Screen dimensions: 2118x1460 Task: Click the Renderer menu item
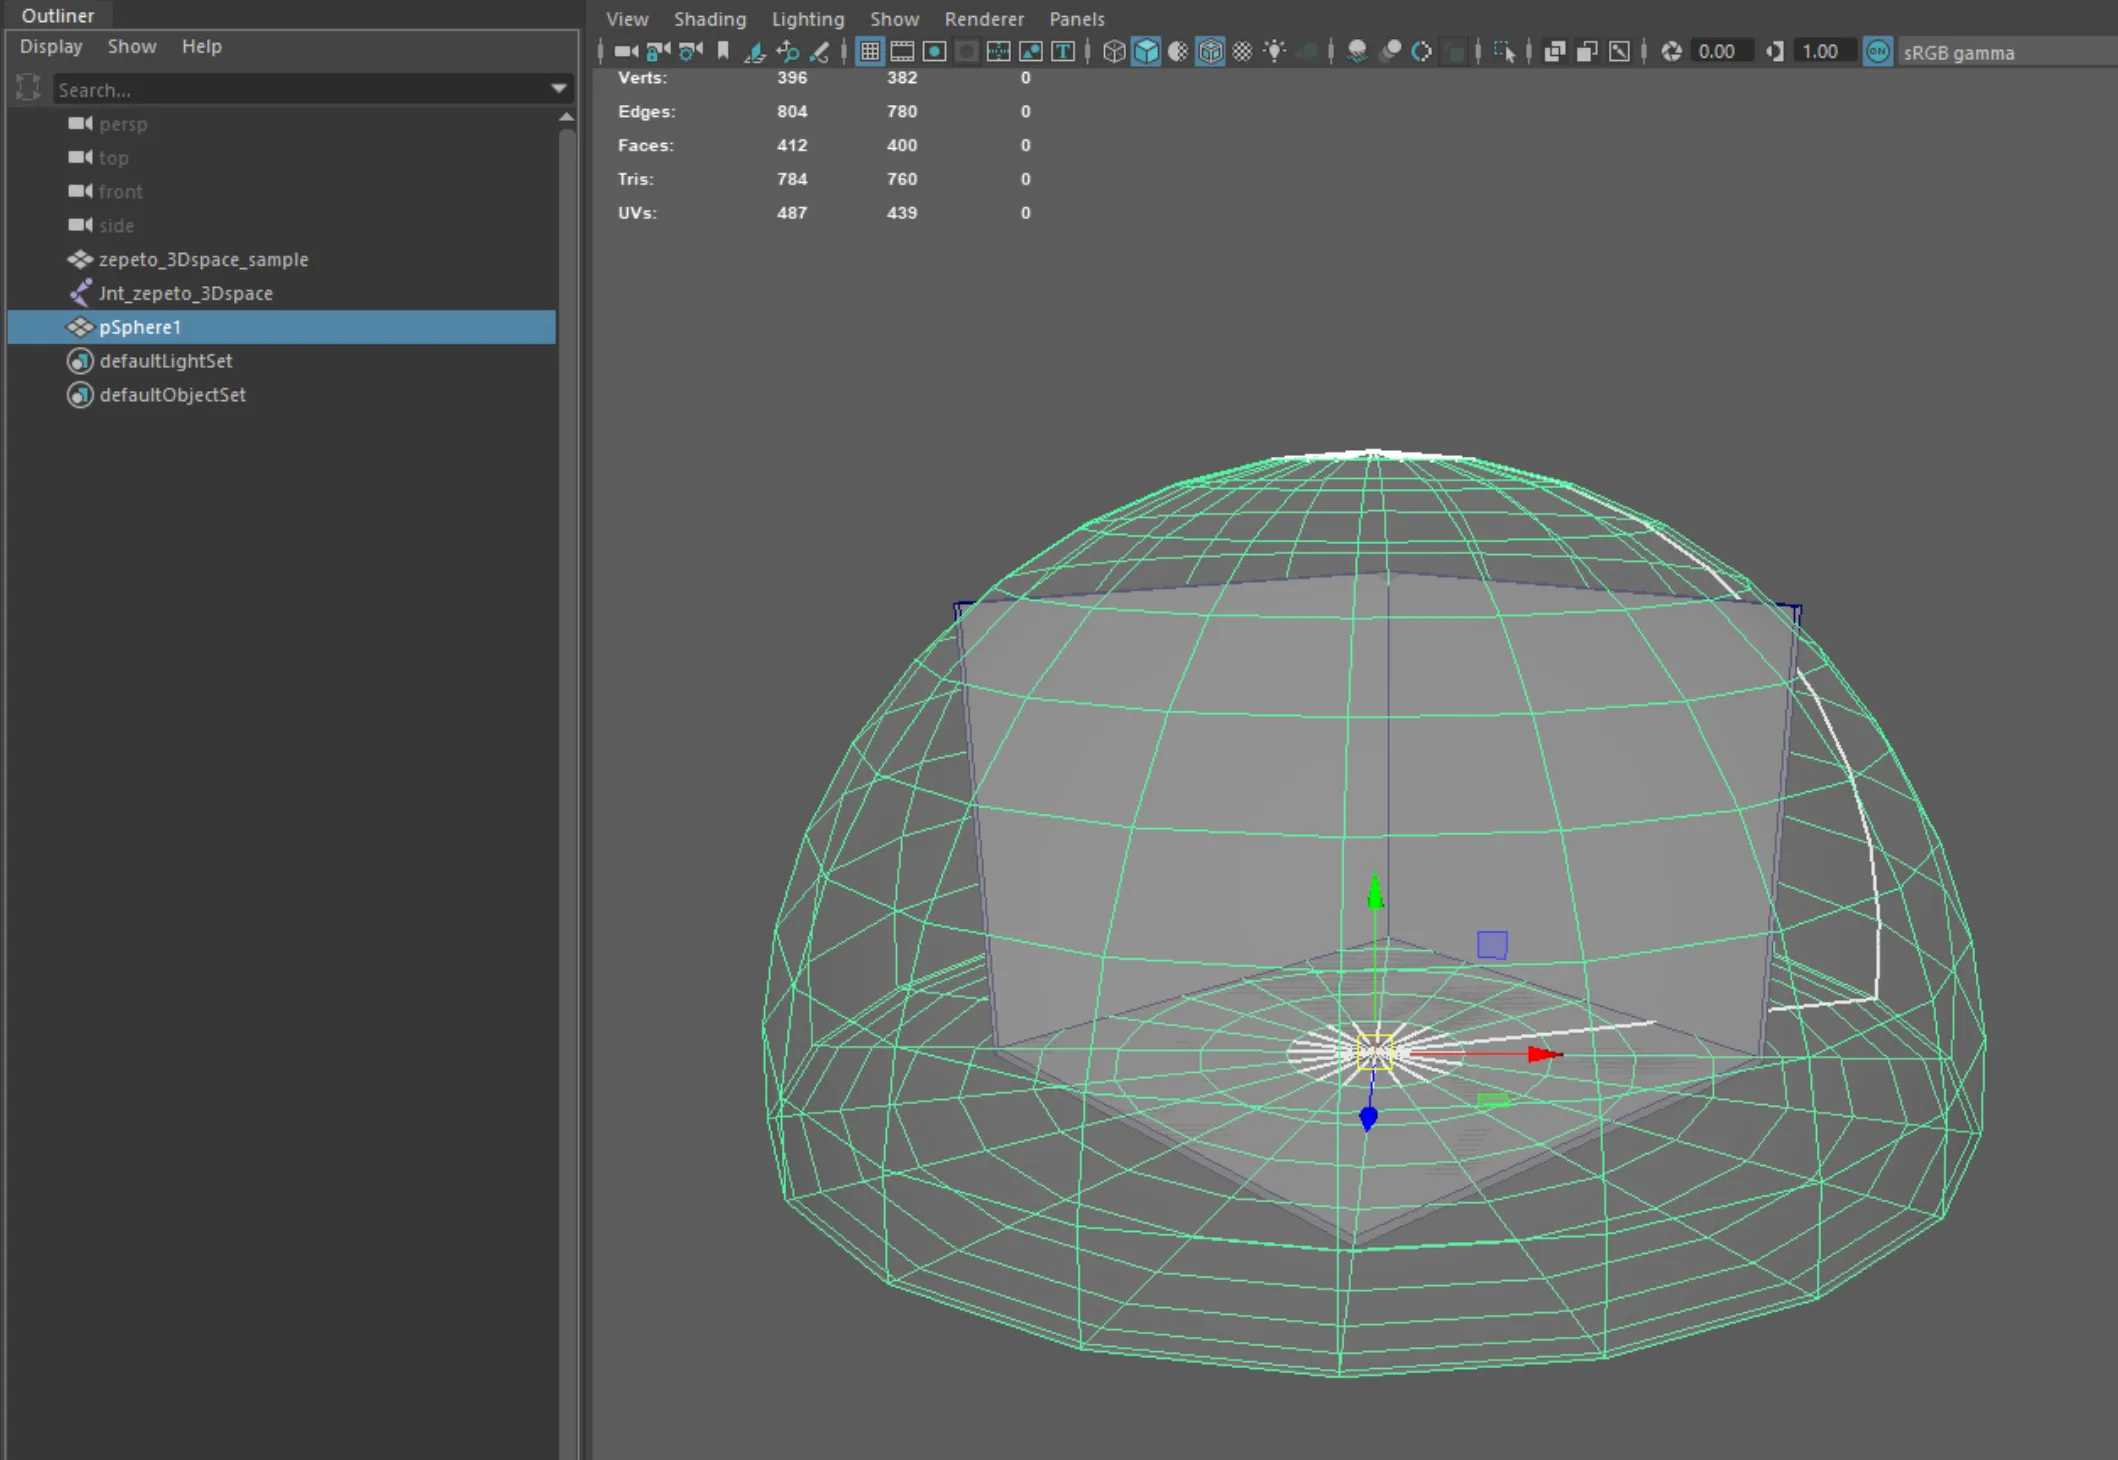point(982,18)
